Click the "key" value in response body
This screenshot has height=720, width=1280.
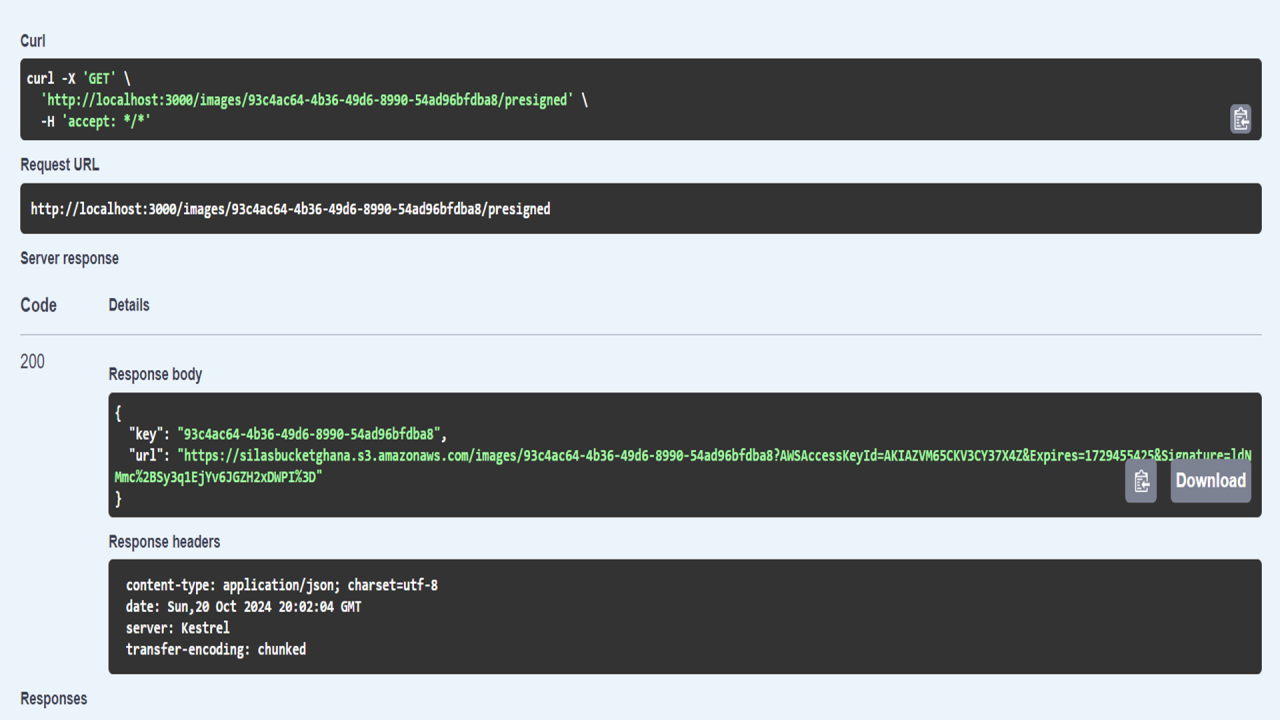click(x=309, y=434)
